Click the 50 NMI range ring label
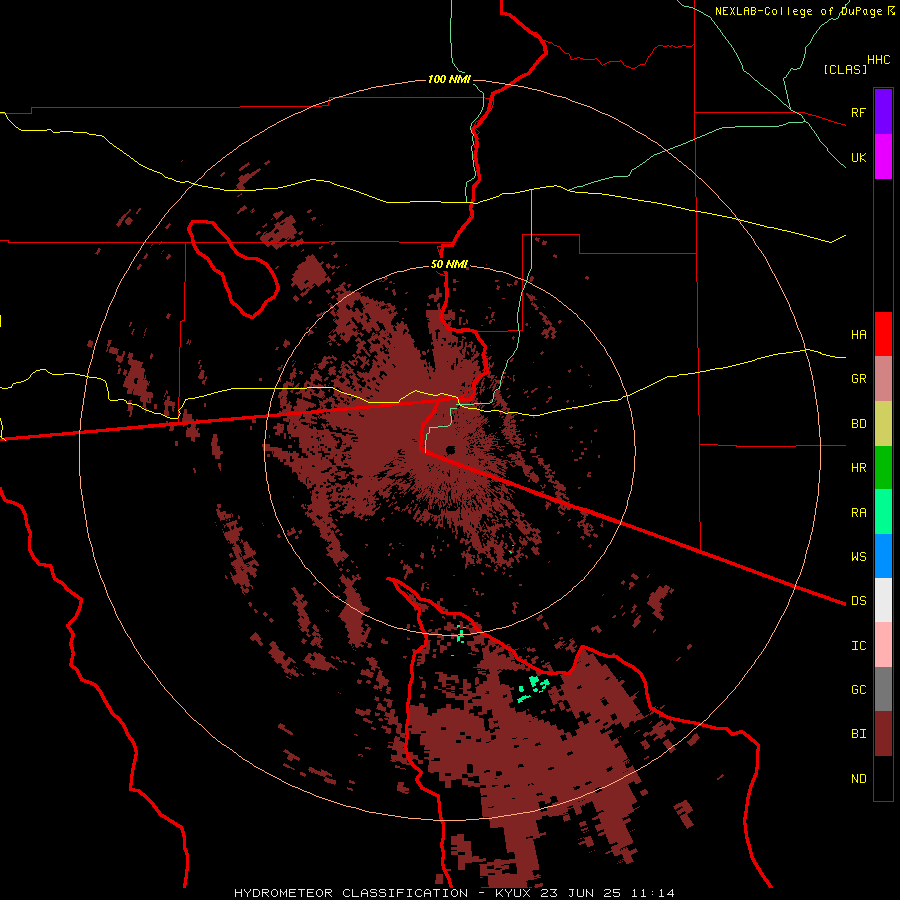 [x=449, y=264]
